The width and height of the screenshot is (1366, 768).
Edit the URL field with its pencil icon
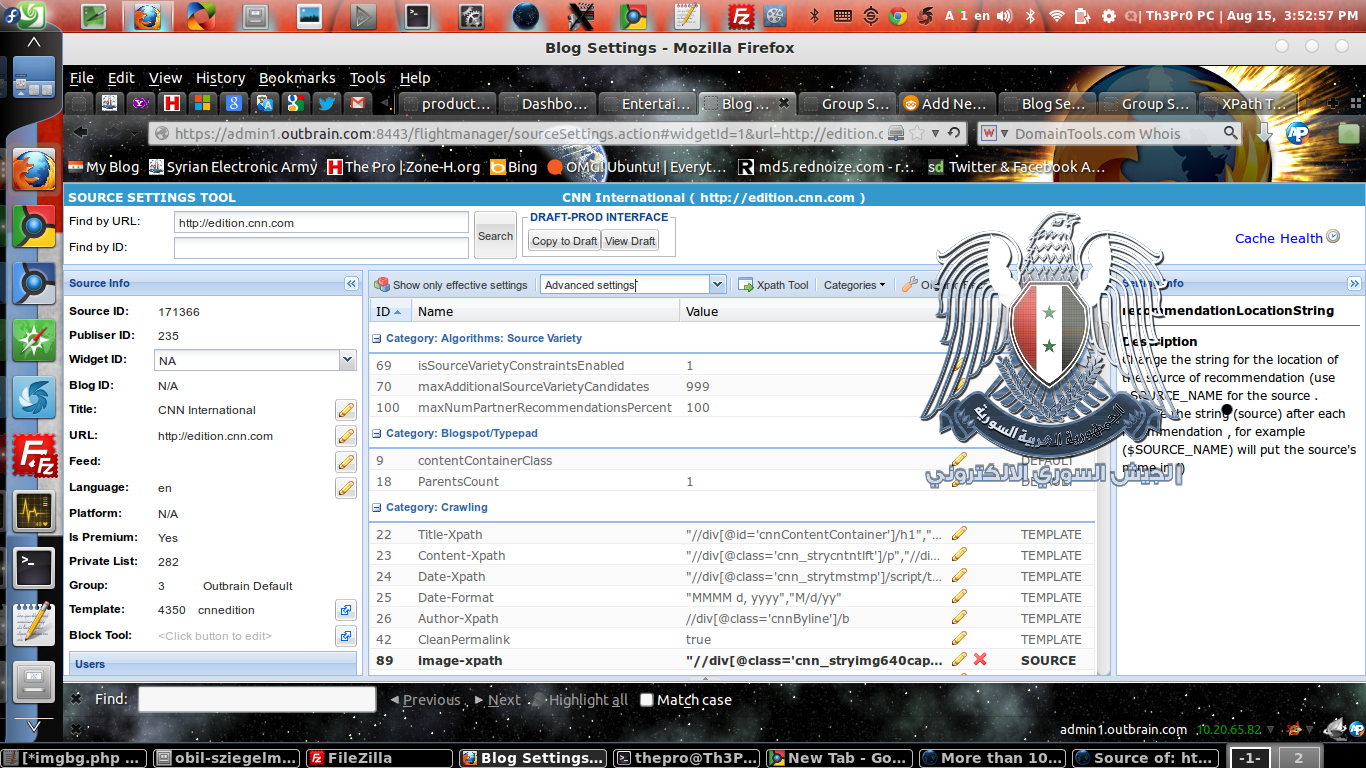point(345,436)
